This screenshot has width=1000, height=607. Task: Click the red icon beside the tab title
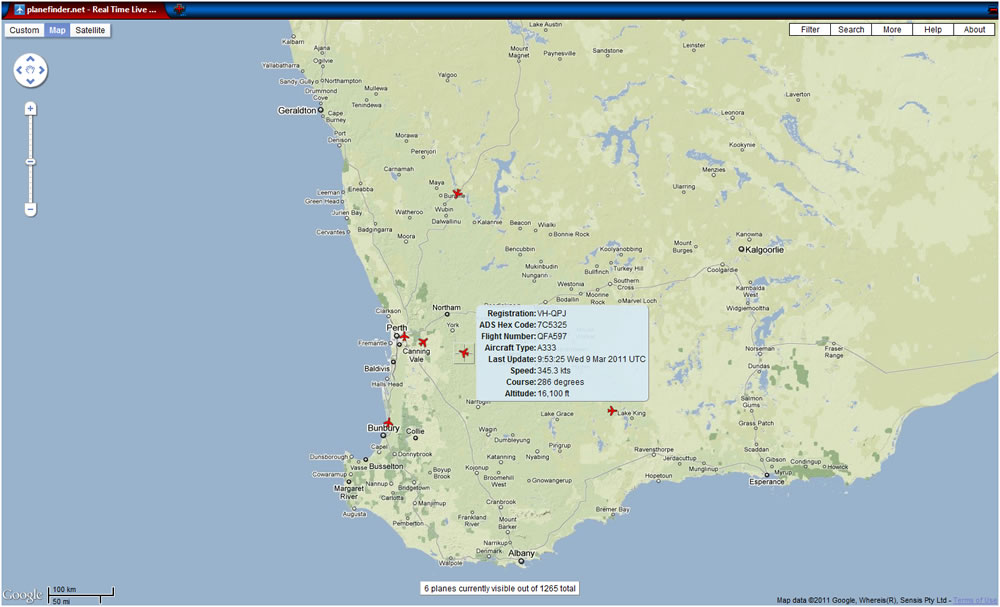pyautogui.click(x=180, y=9)
